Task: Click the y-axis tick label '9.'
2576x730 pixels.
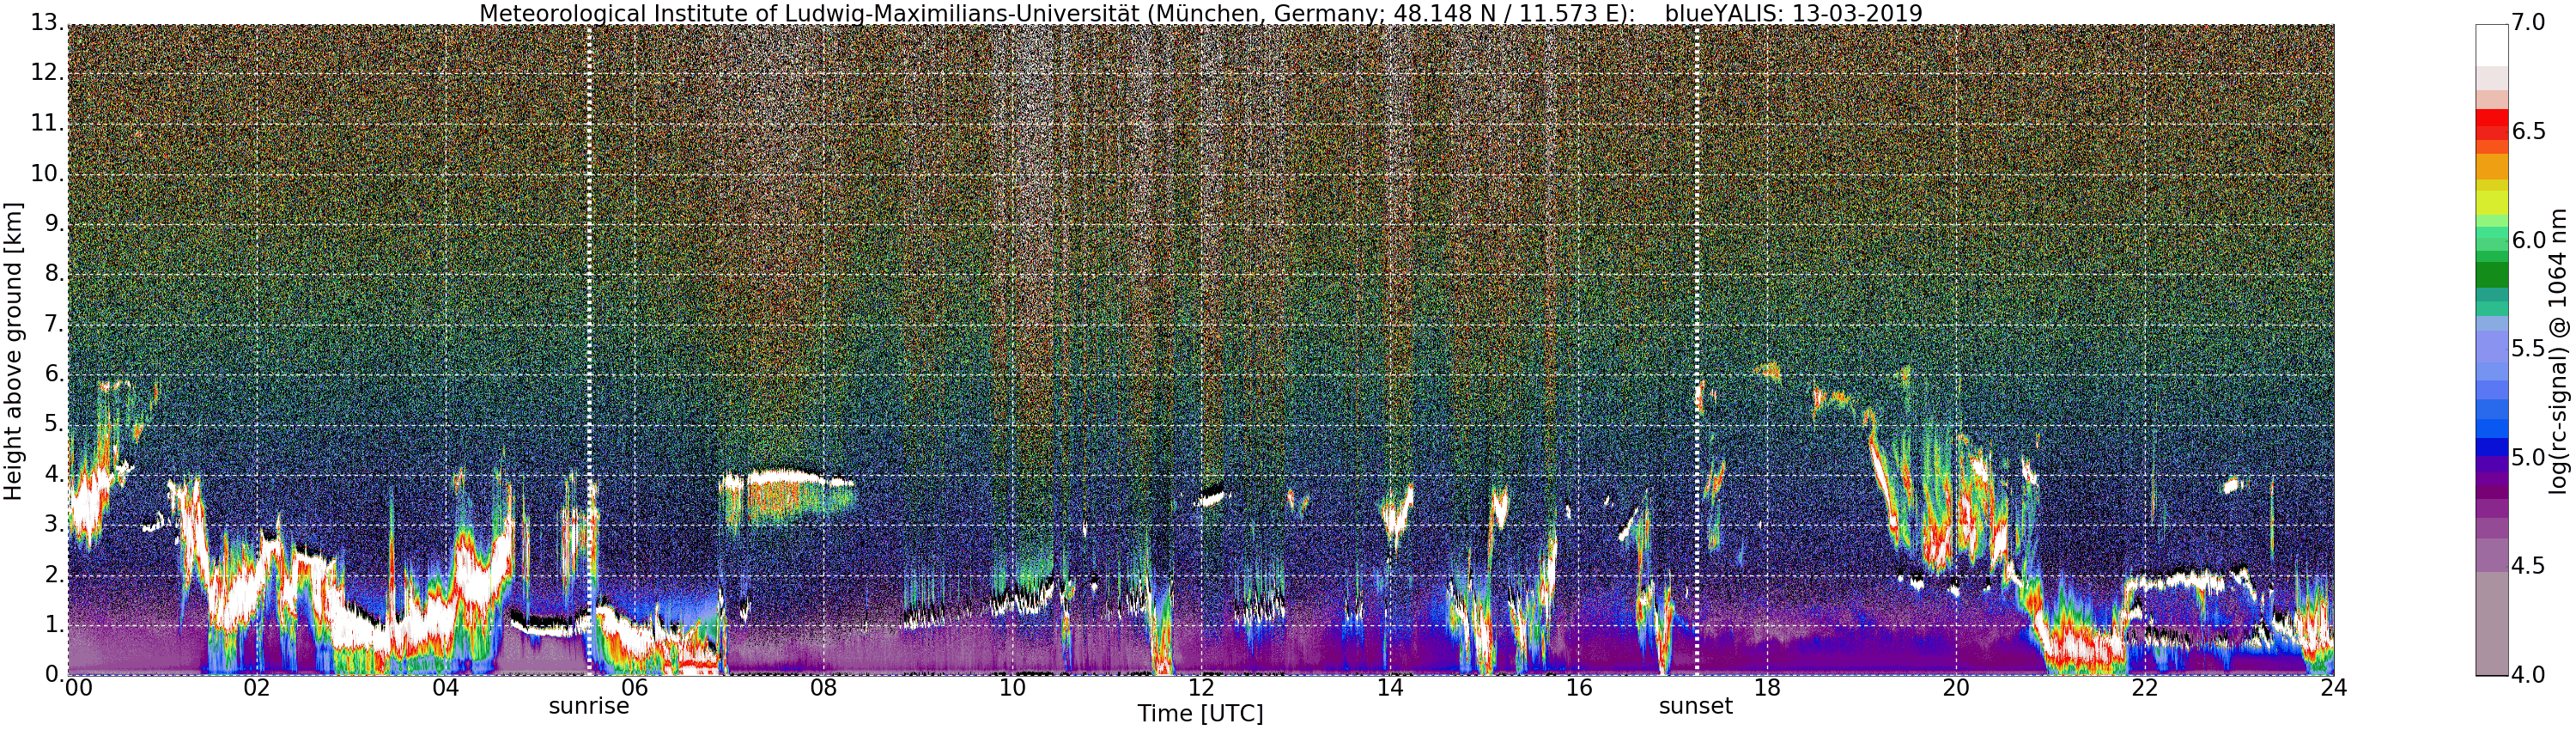Action: pos(55,224)
